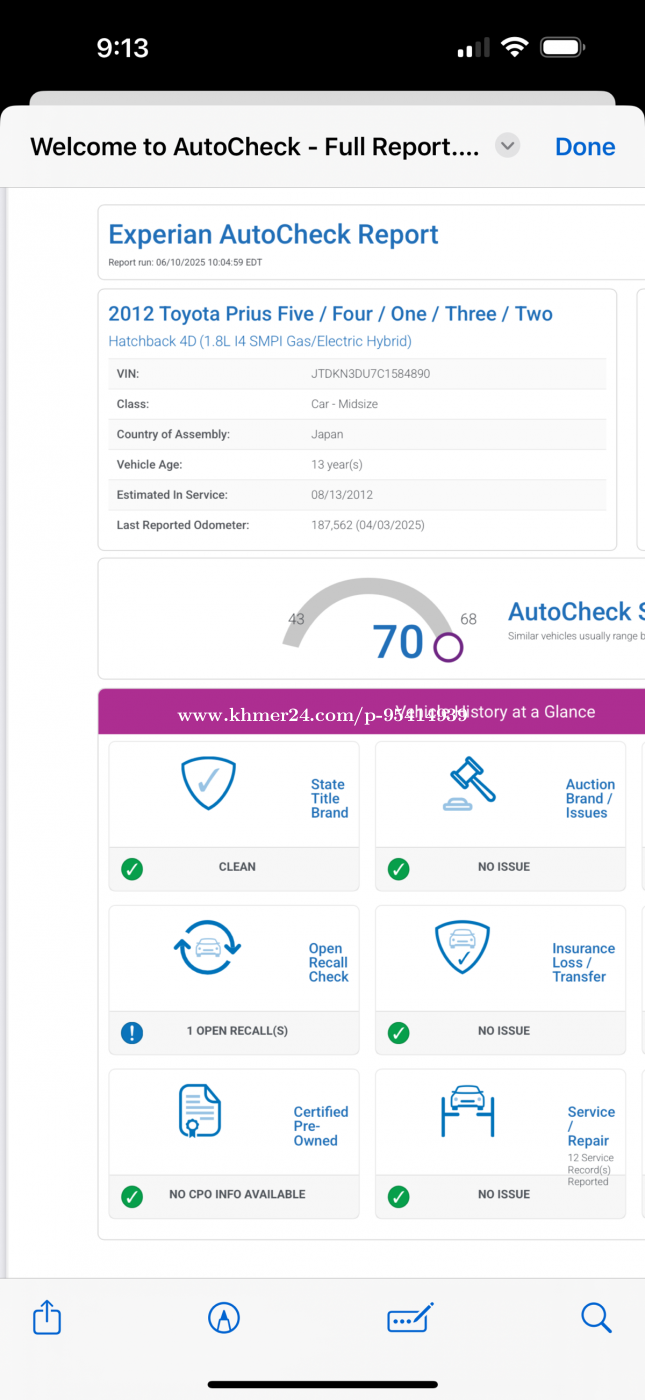The width and height of the screenshot is (645, 1400).
Task: Open the document title dropdown chevron
Action: coord(508,146)
